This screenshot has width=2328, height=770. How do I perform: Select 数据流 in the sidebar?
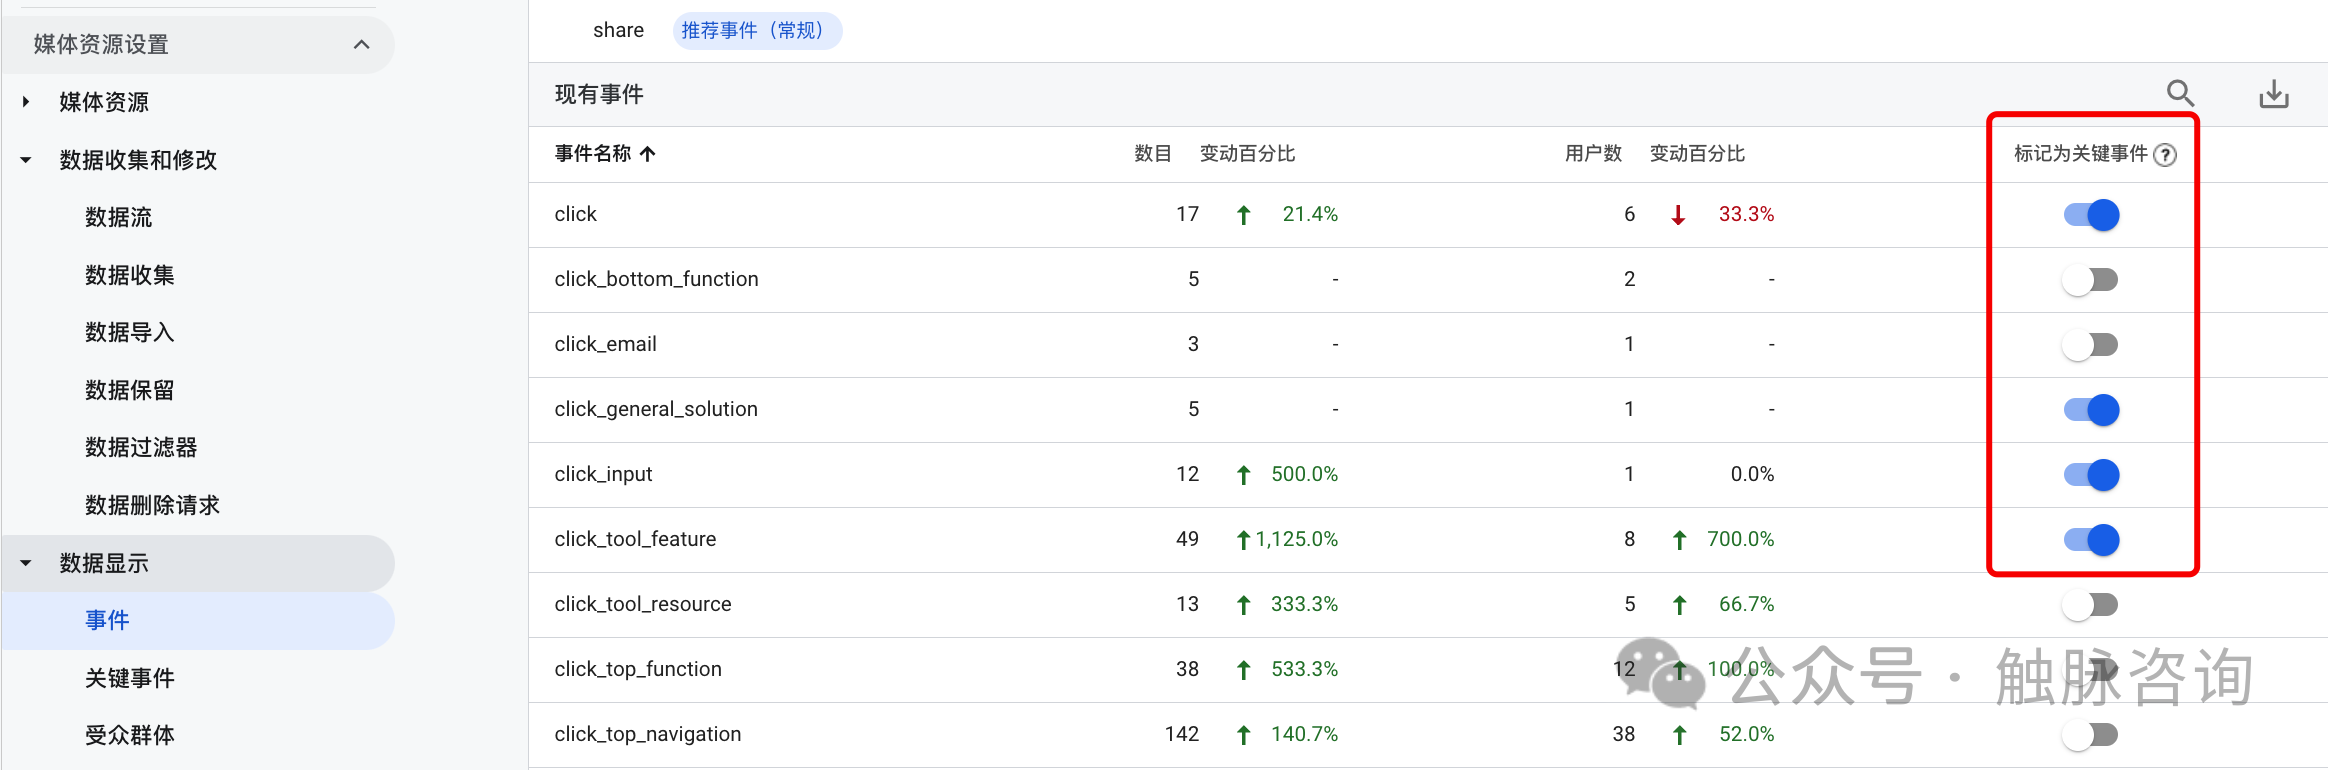tap(119, 217)
